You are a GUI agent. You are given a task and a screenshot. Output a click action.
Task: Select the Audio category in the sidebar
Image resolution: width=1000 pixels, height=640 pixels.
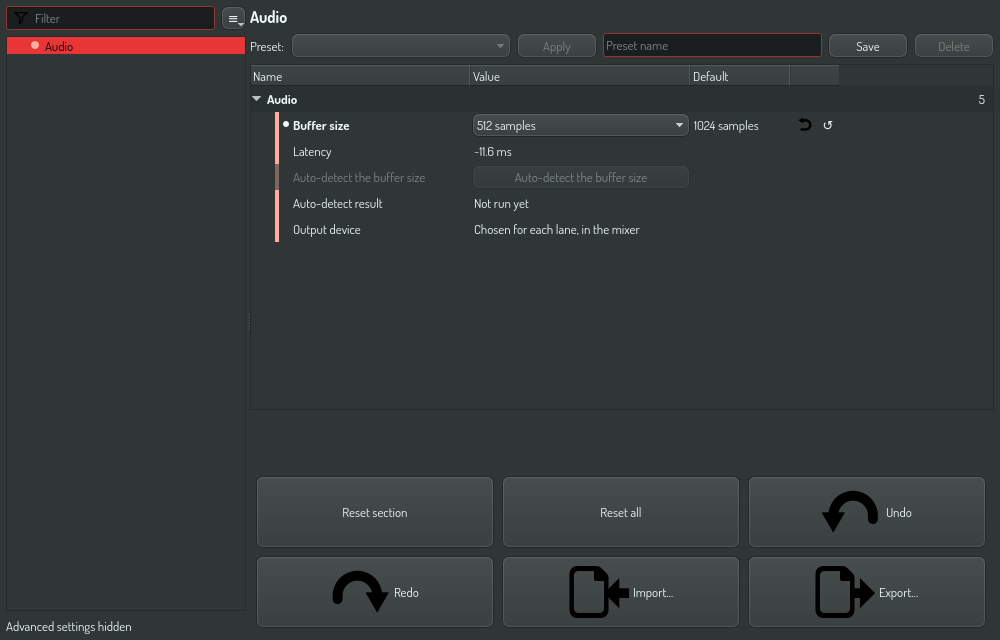click(126, 46)
